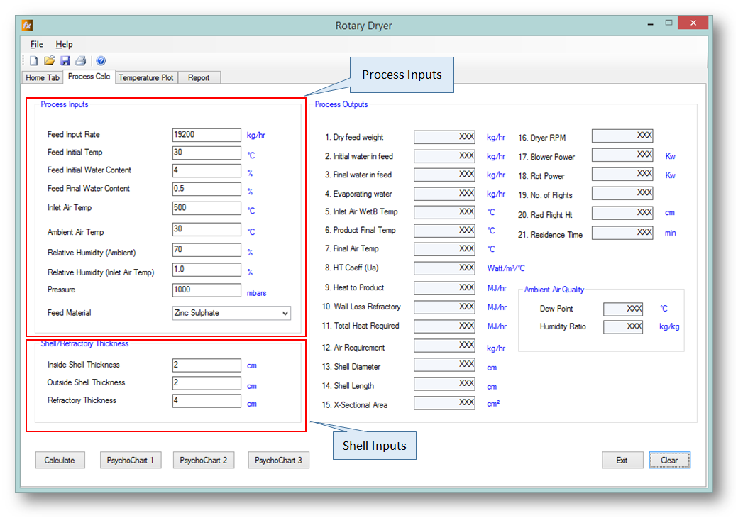Click the Save disk toolbar icon
Screen dimensions: 736x517
(x=65, y=61)
